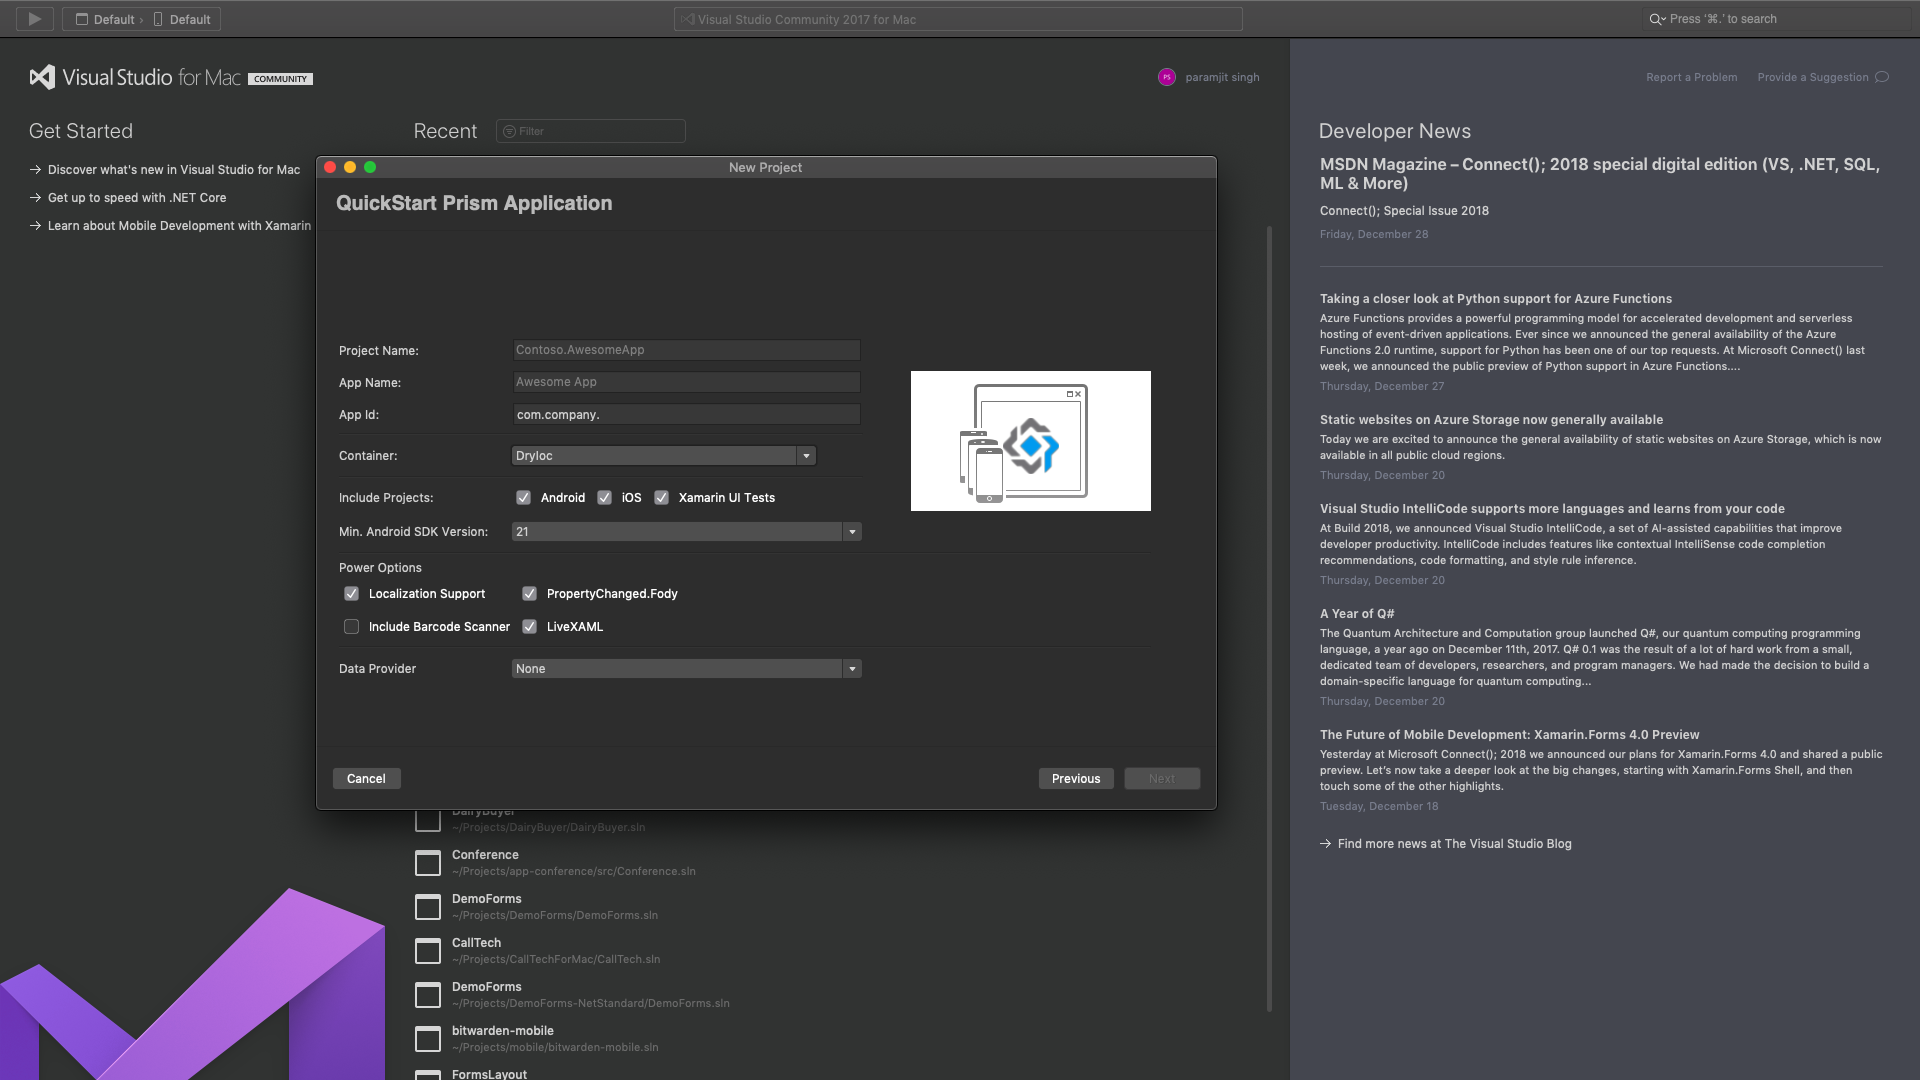The image size is (1920, 1080).
Task: Click the paramjit singh user avatar
Action: click(1166, 77)
